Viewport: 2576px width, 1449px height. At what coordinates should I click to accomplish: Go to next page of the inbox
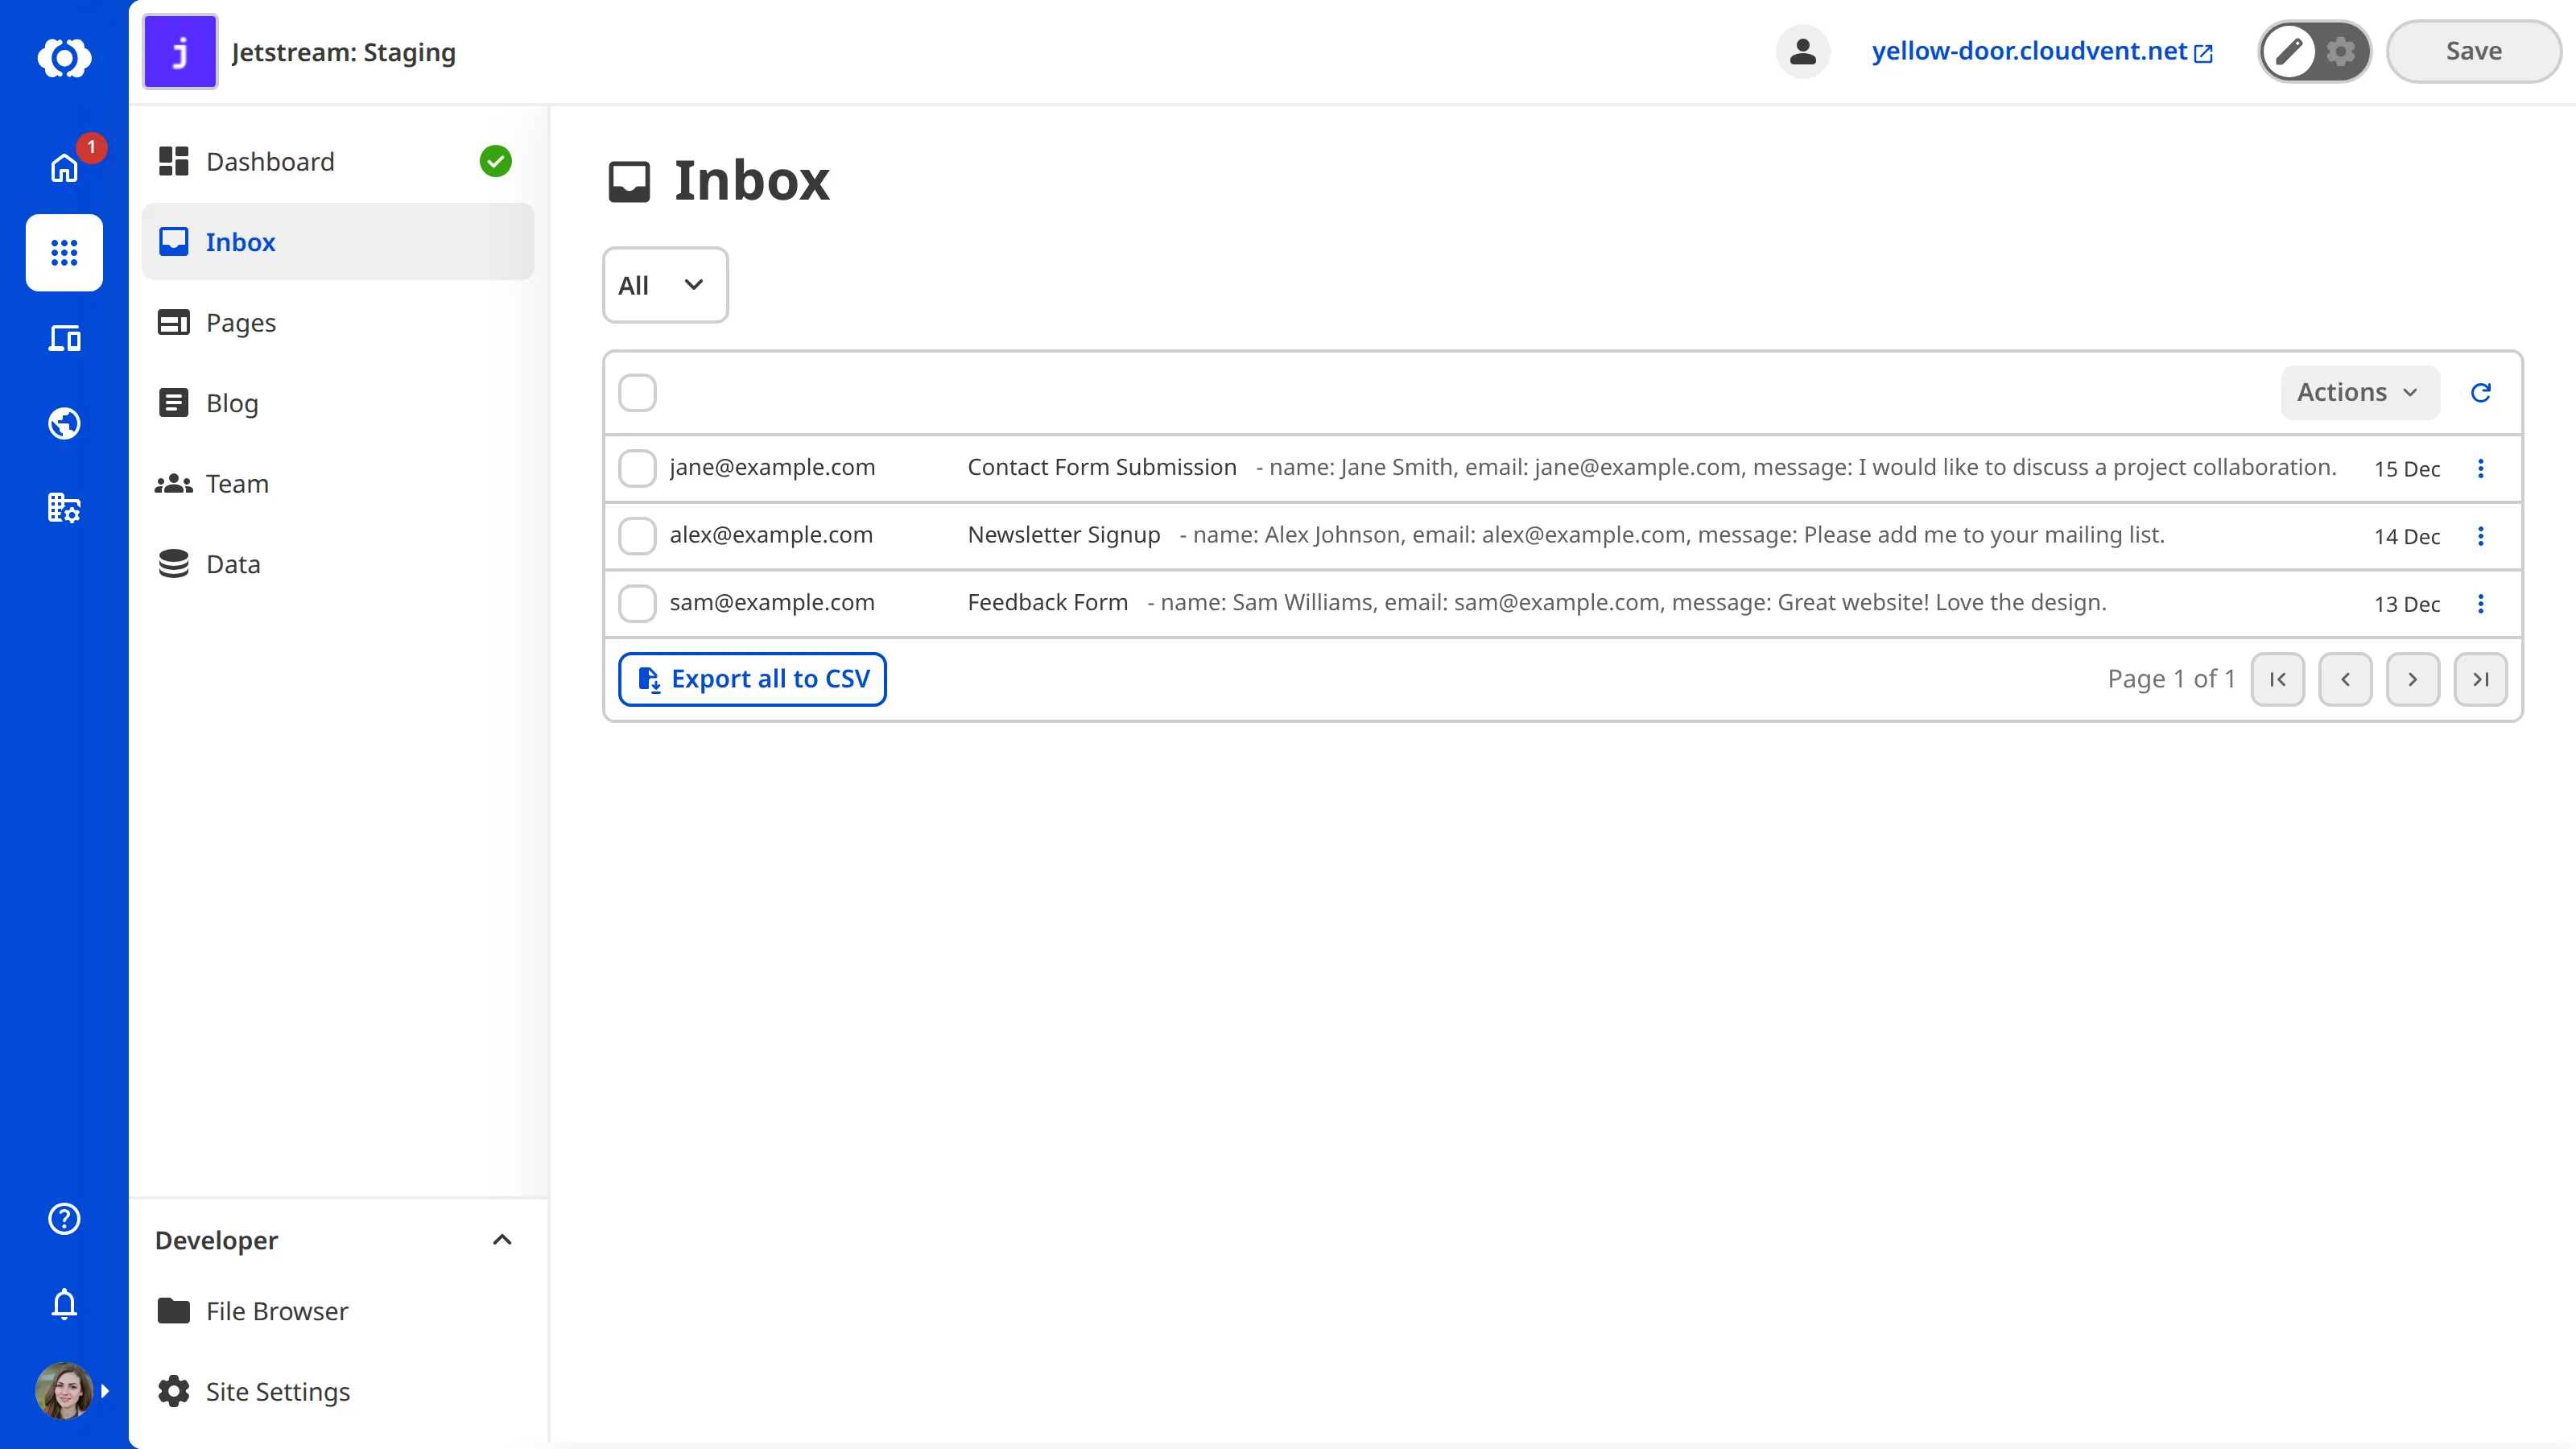click(2413, 679)
